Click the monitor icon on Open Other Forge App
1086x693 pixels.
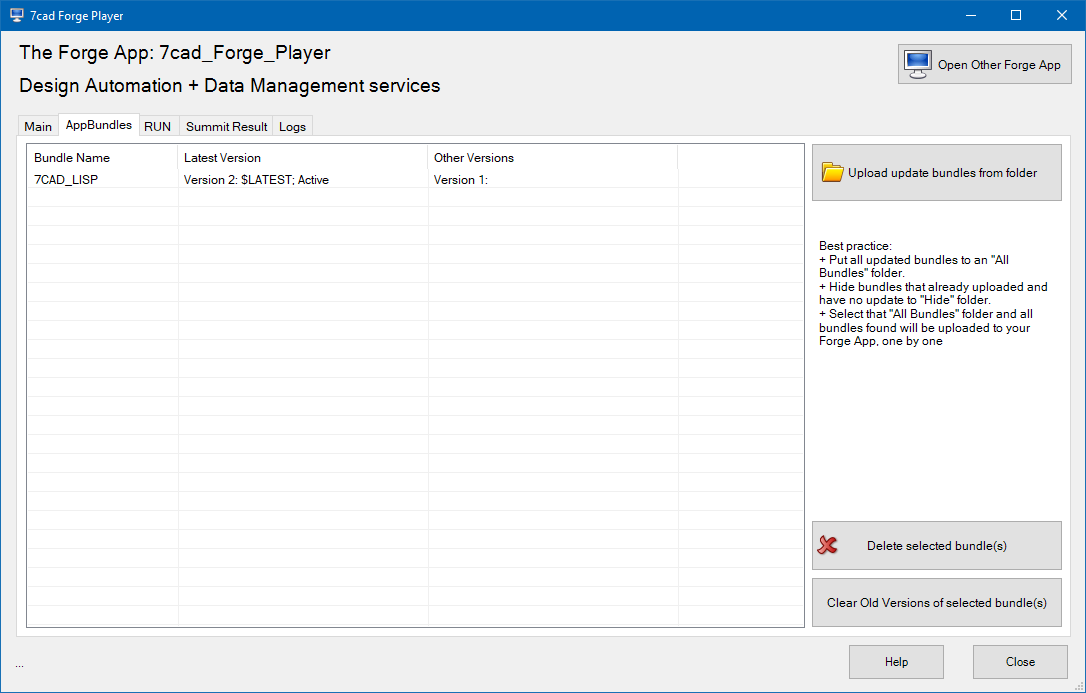click(x=918, y=64)
